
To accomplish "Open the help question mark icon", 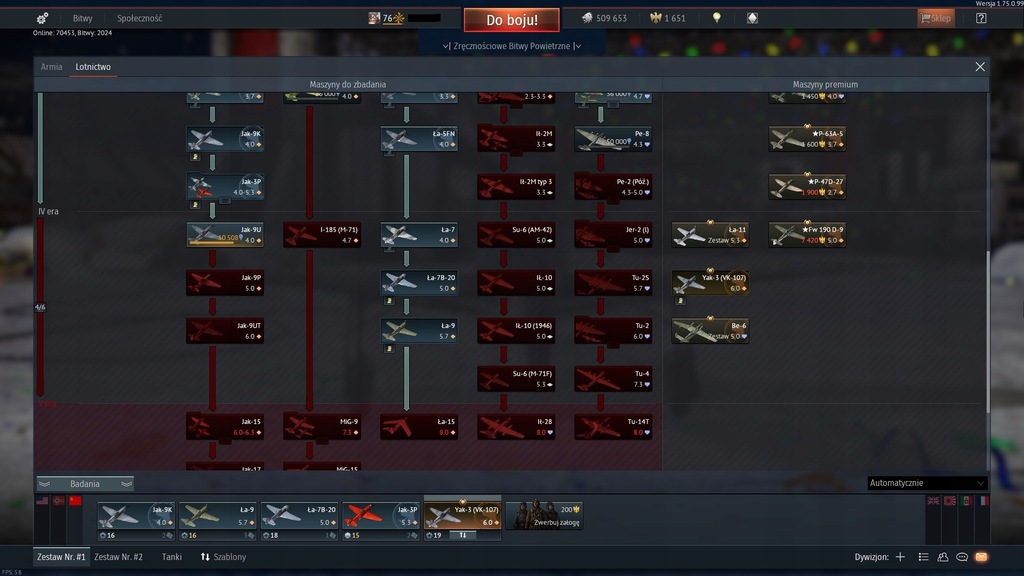I will 981,18.
